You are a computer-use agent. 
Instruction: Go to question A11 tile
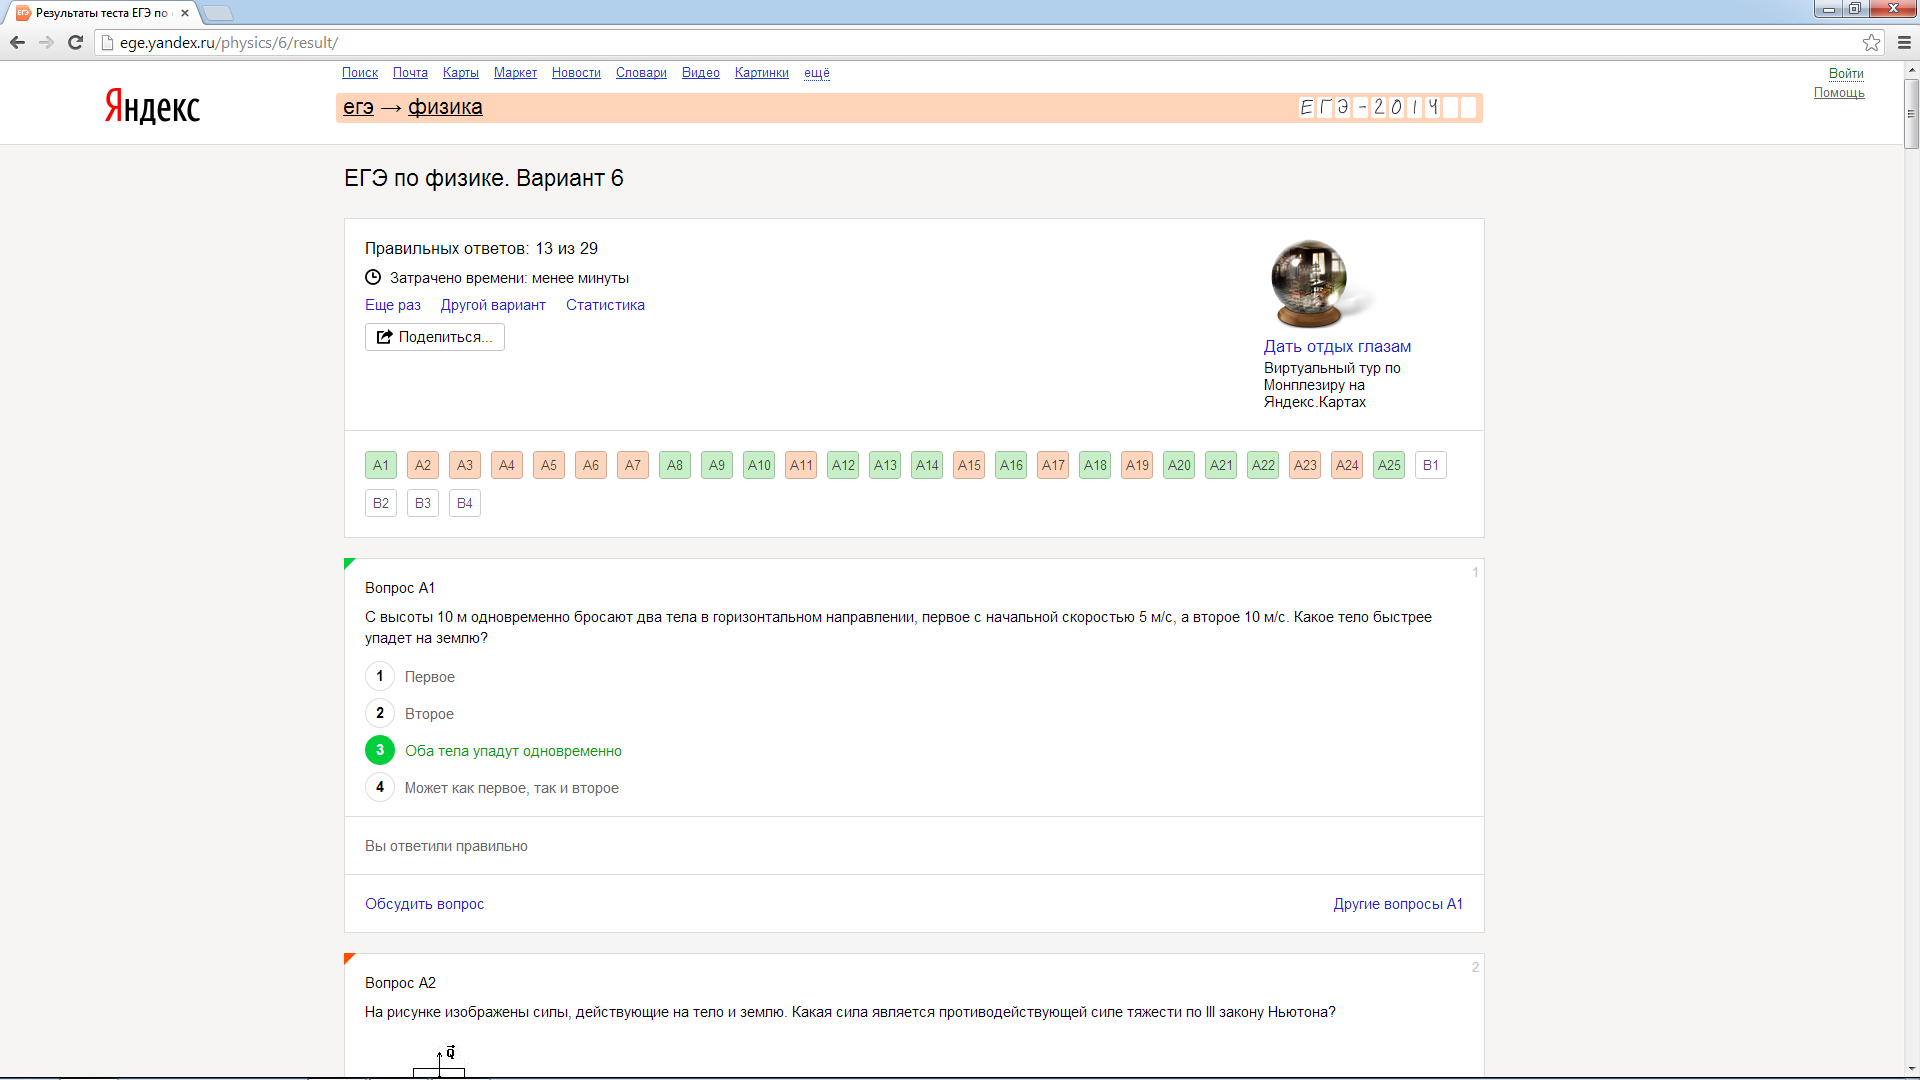click(x=801, y=465)
